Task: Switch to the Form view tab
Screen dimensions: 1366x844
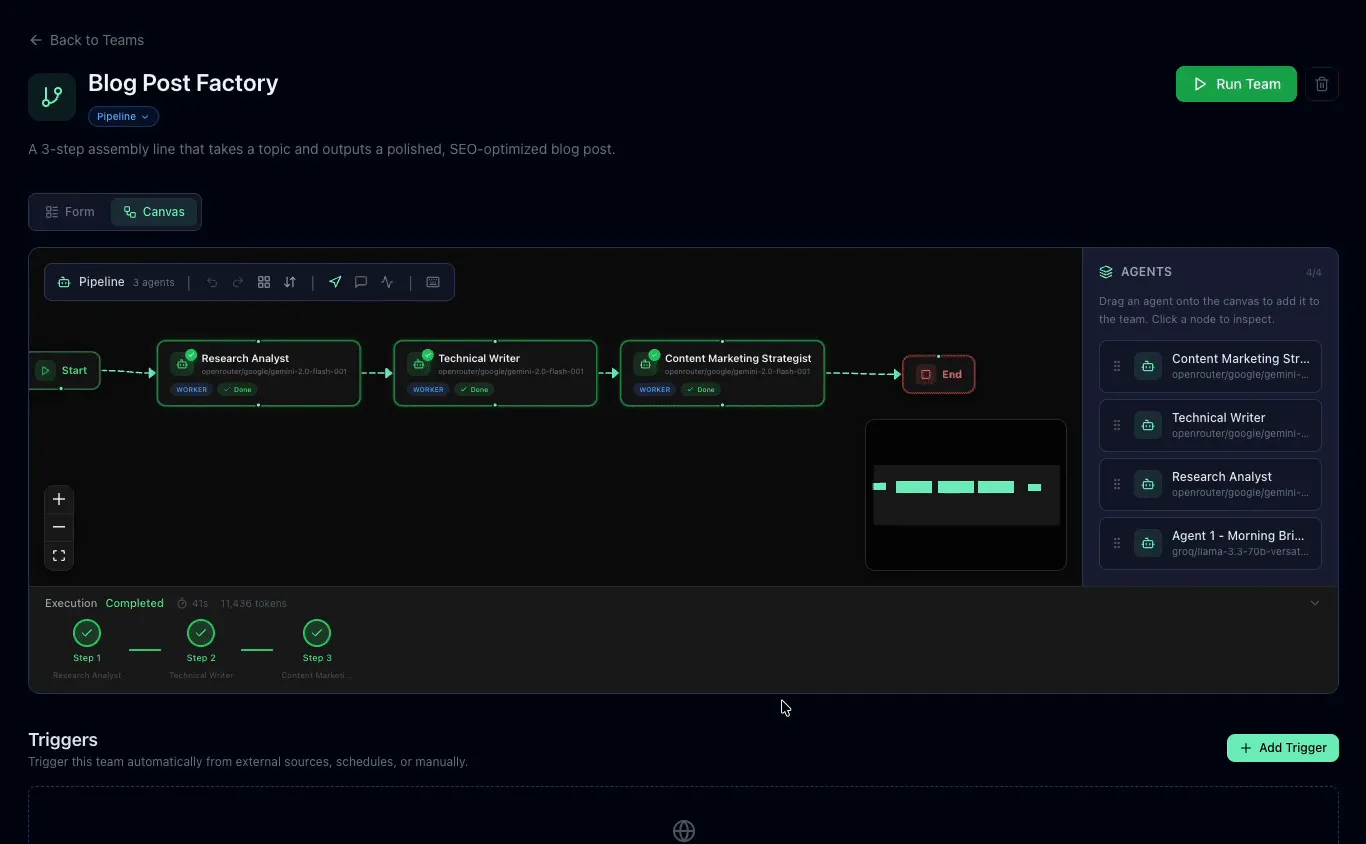Action: pyautogui.click(x=70, y=212)
